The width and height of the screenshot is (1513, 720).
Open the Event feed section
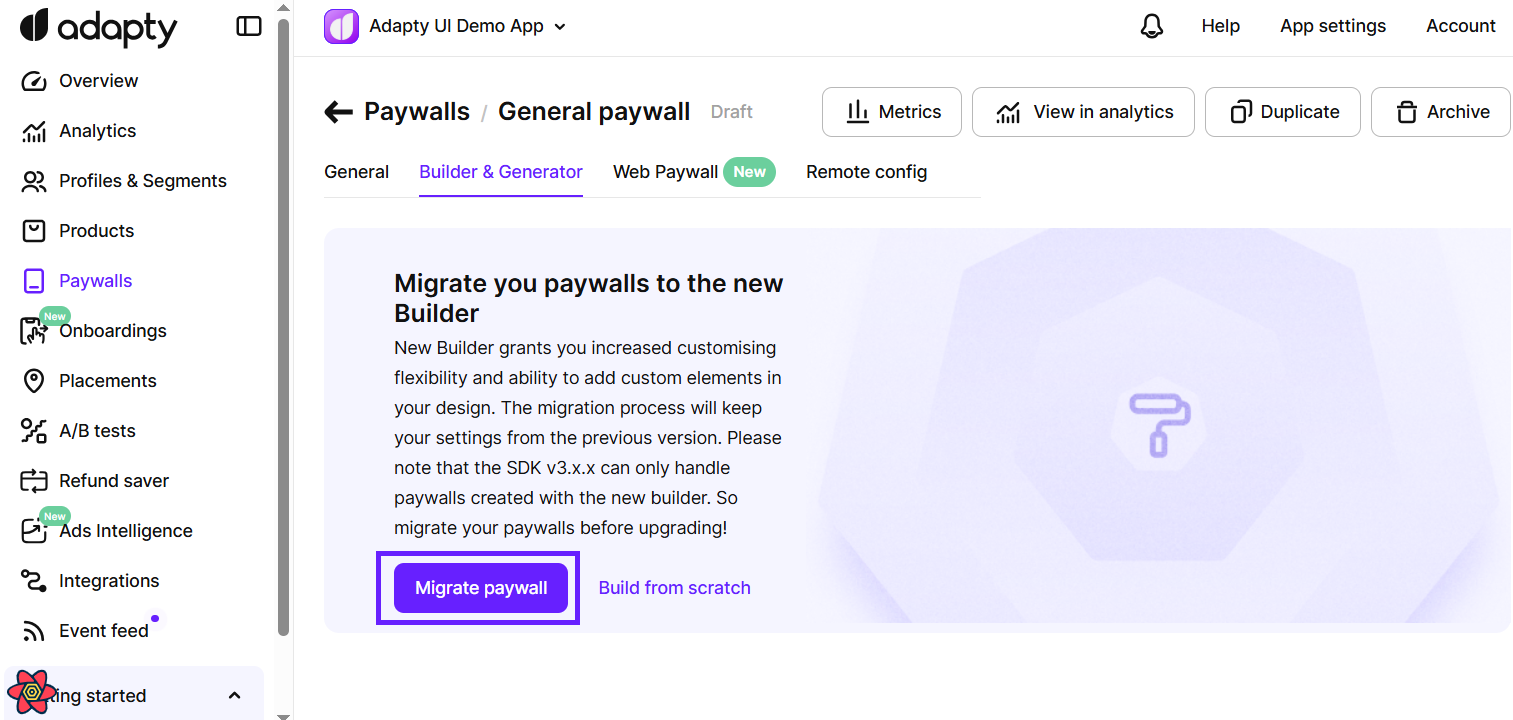click(101, 630)
